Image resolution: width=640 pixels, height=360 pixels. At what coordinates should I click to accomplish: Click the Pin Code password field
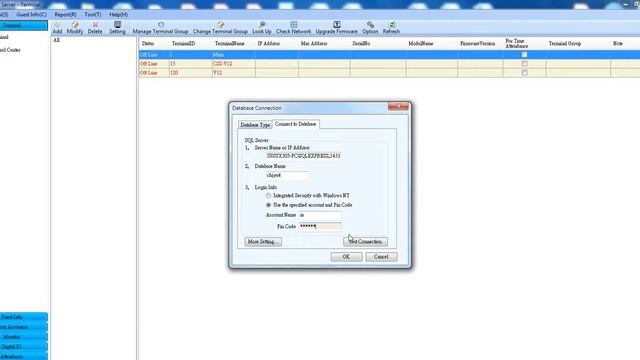[320, 226]
